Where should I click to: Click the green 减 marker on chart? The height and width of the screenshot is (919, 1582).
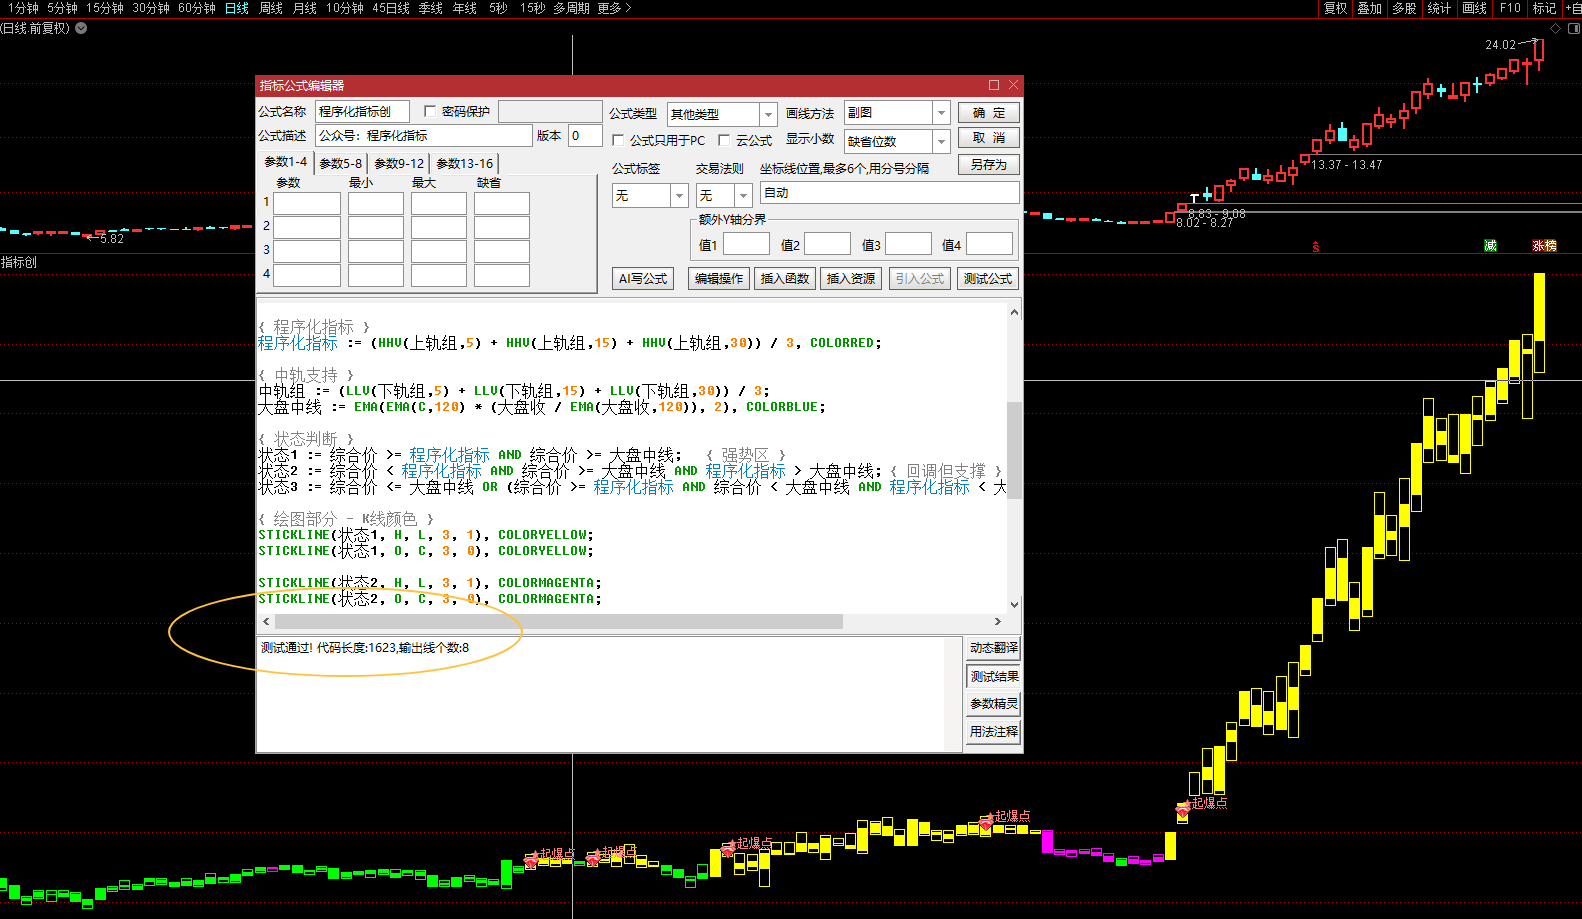(x=1490, y=246)
